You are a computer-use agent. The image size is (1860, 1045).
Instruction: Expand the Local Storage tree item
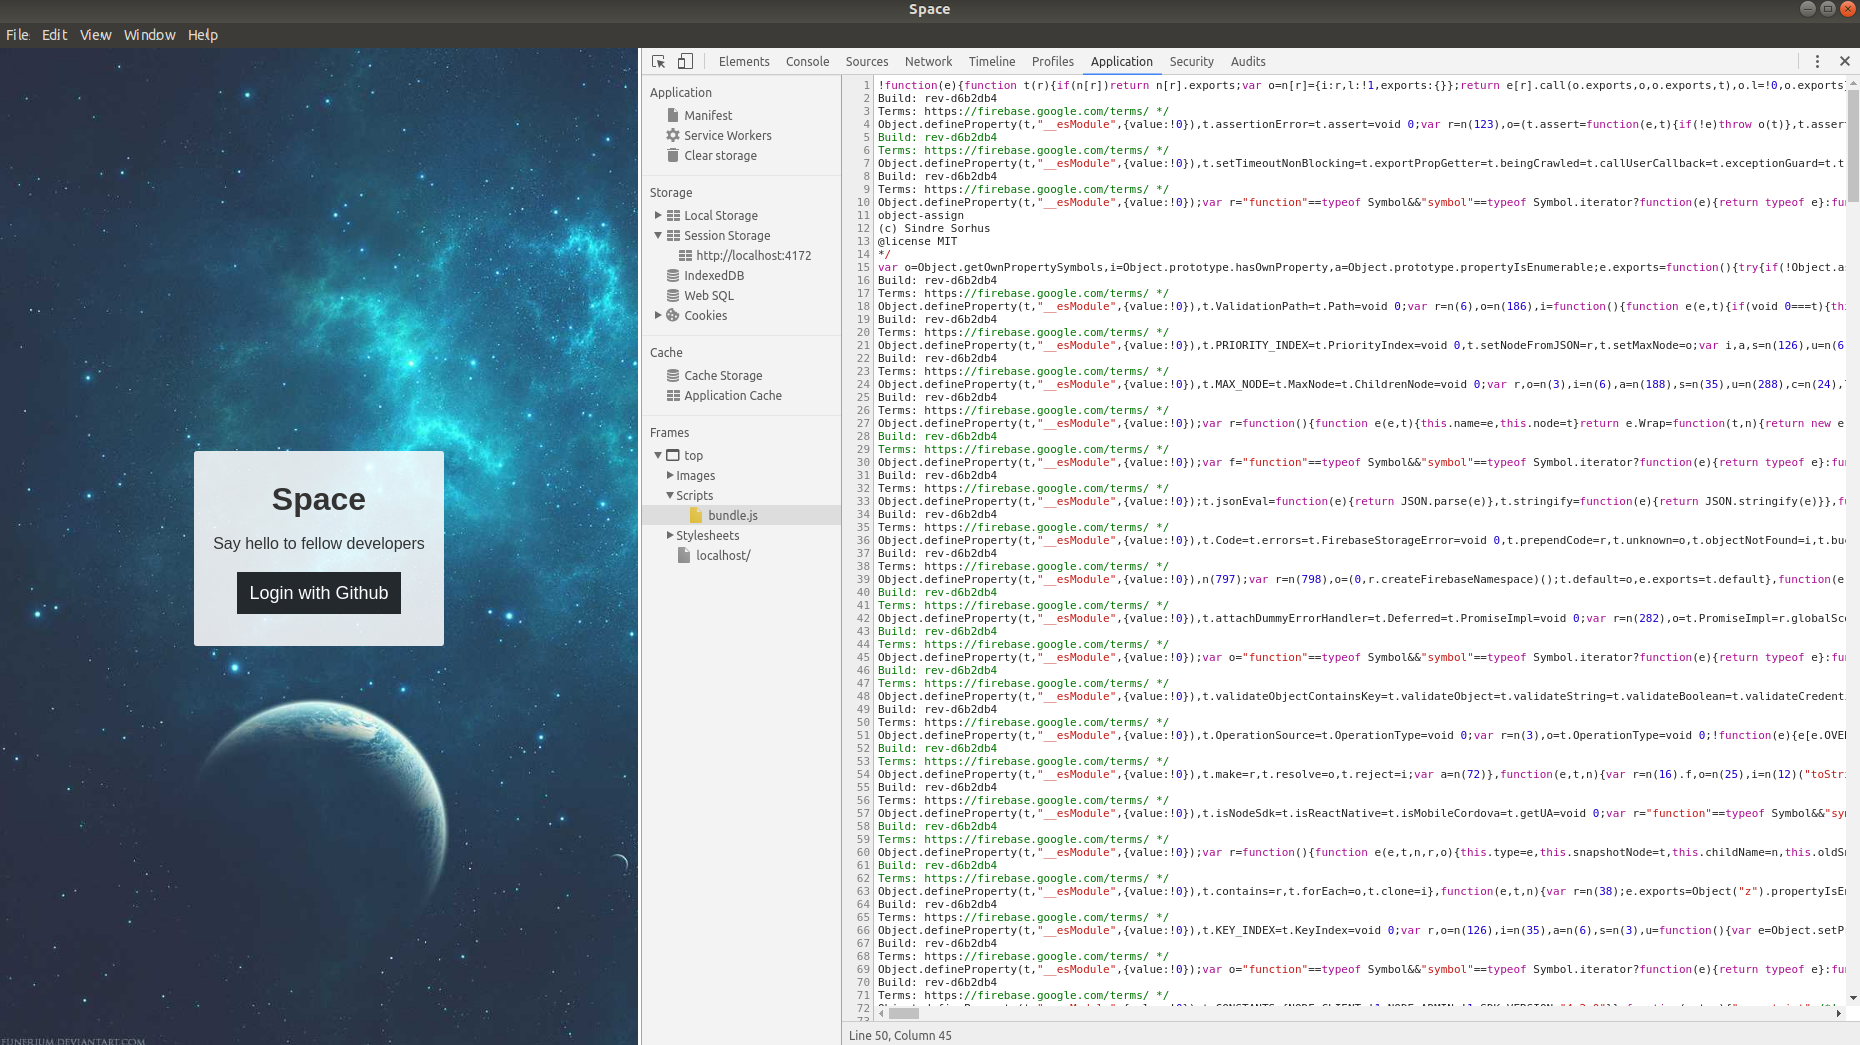coord(657,215)
